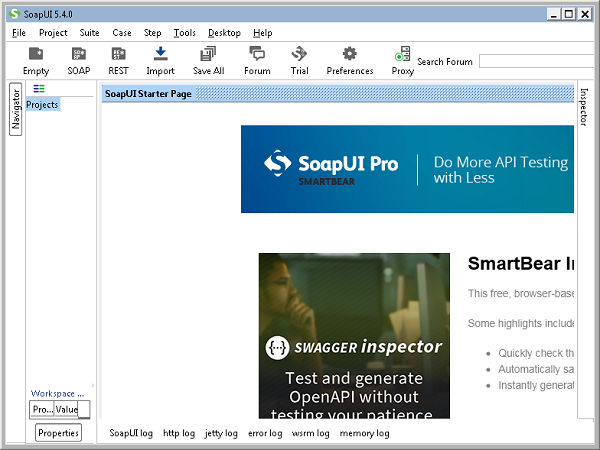The image size is (600, 450).
Task: Open the Desktop menu
Action: pyautogui.click(x=224, y=33)
